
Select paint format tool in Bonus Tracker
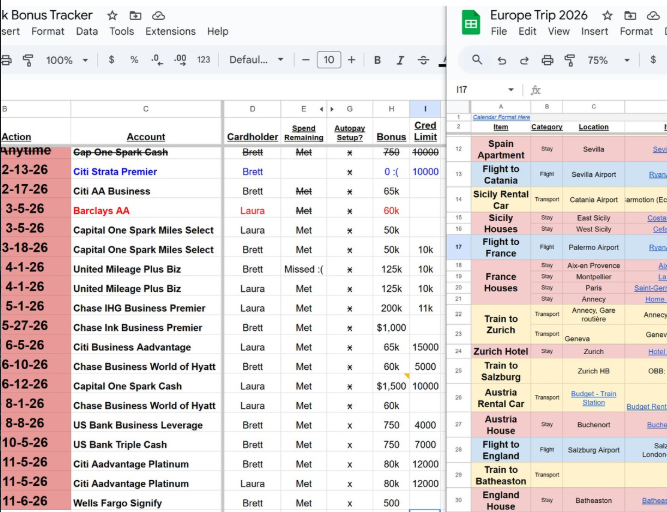click(28, 60)
